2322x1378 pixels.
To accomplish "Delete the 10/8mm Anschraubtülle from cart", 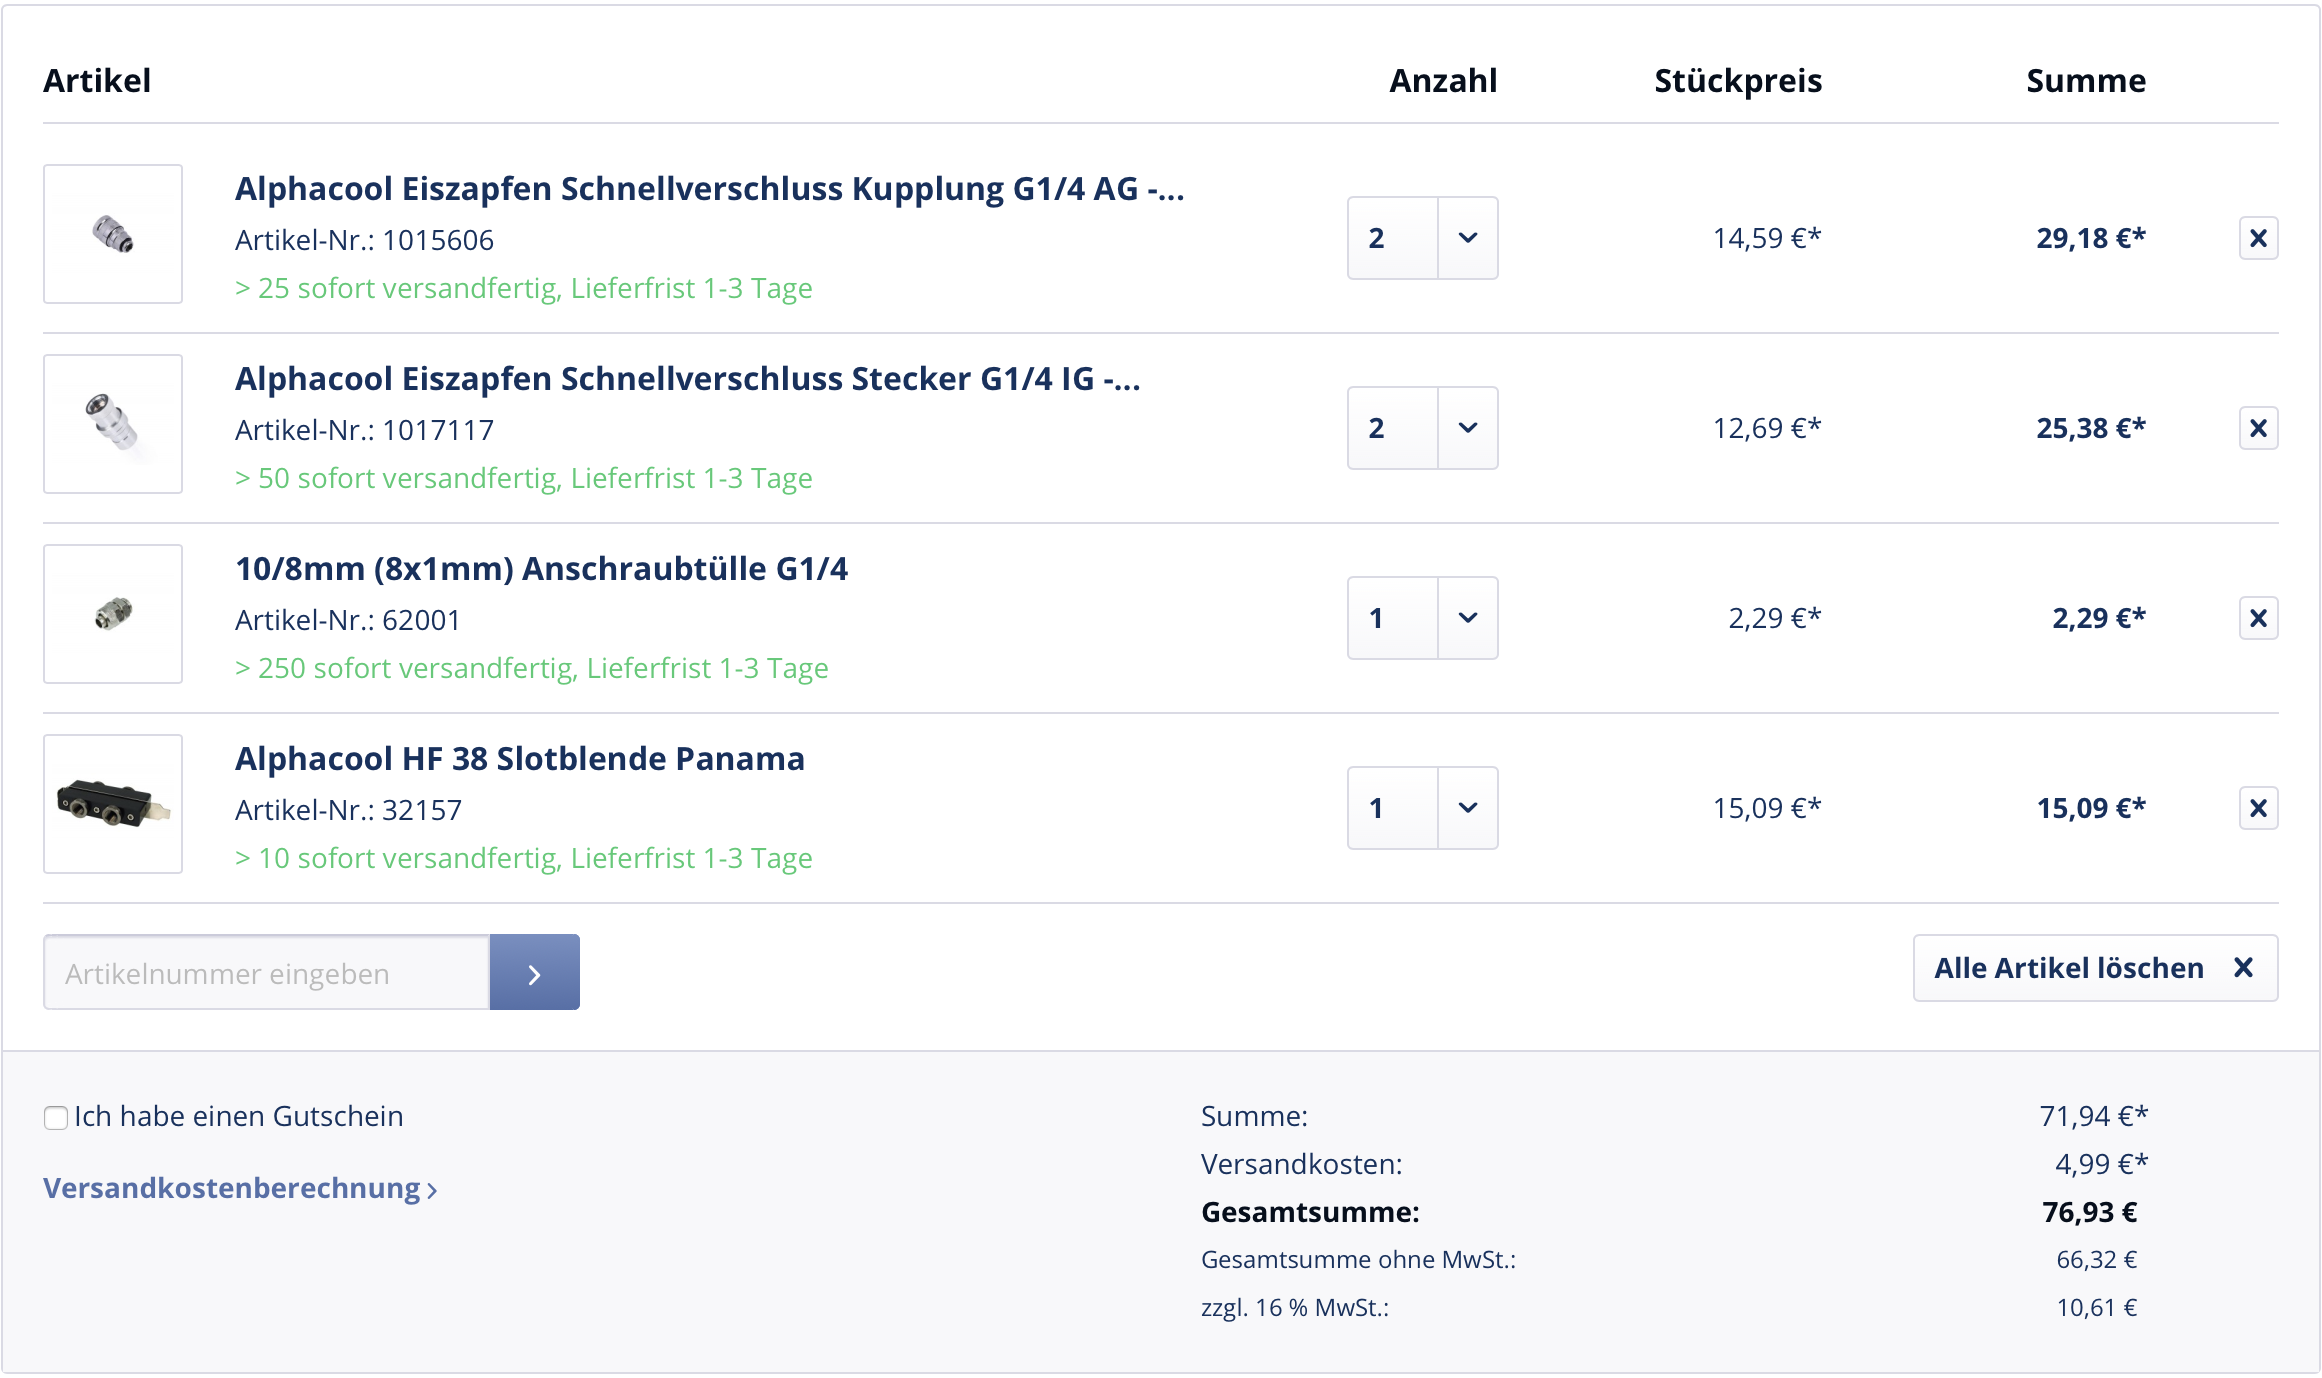I will pyautogui.click(x=2257, y=618).
